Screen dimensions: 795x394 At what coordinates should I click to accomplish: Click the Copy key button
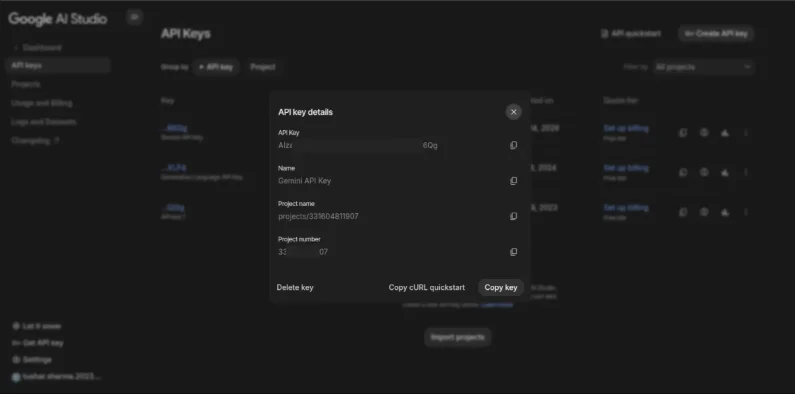500,288
